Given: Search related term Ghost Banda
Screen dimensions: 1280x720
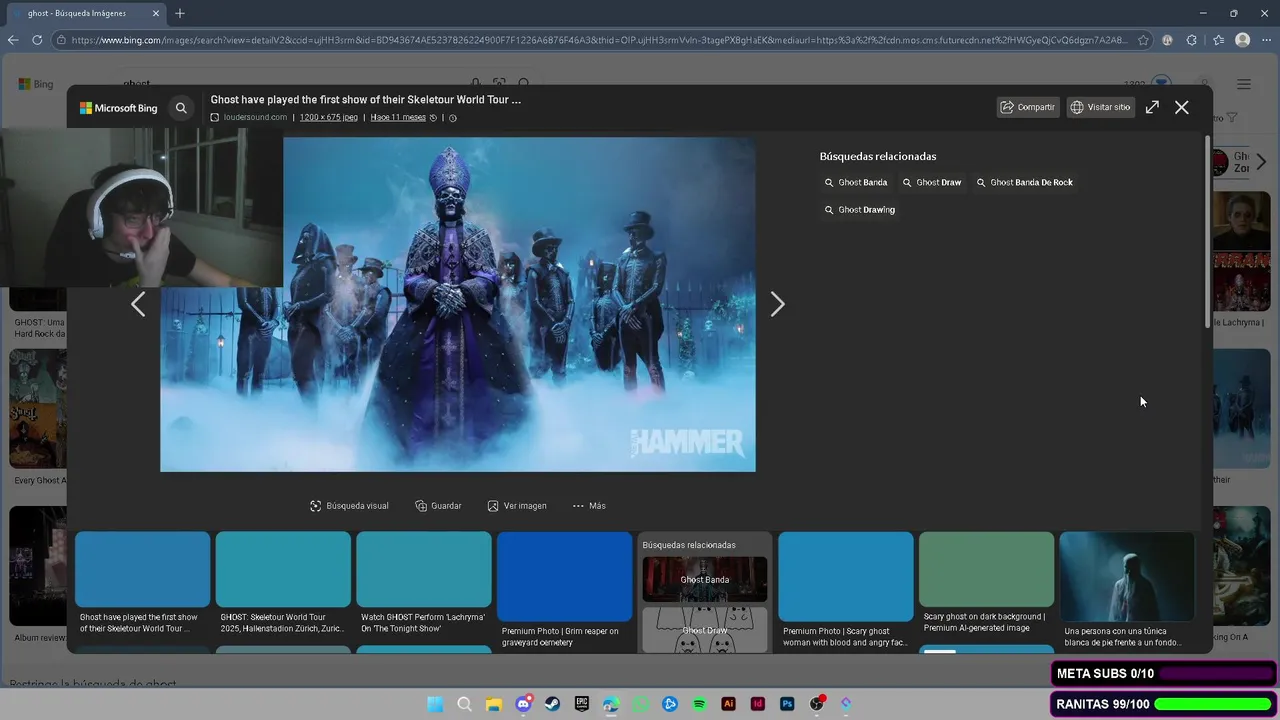Looking at the screenshot, I should coord(856,182).
